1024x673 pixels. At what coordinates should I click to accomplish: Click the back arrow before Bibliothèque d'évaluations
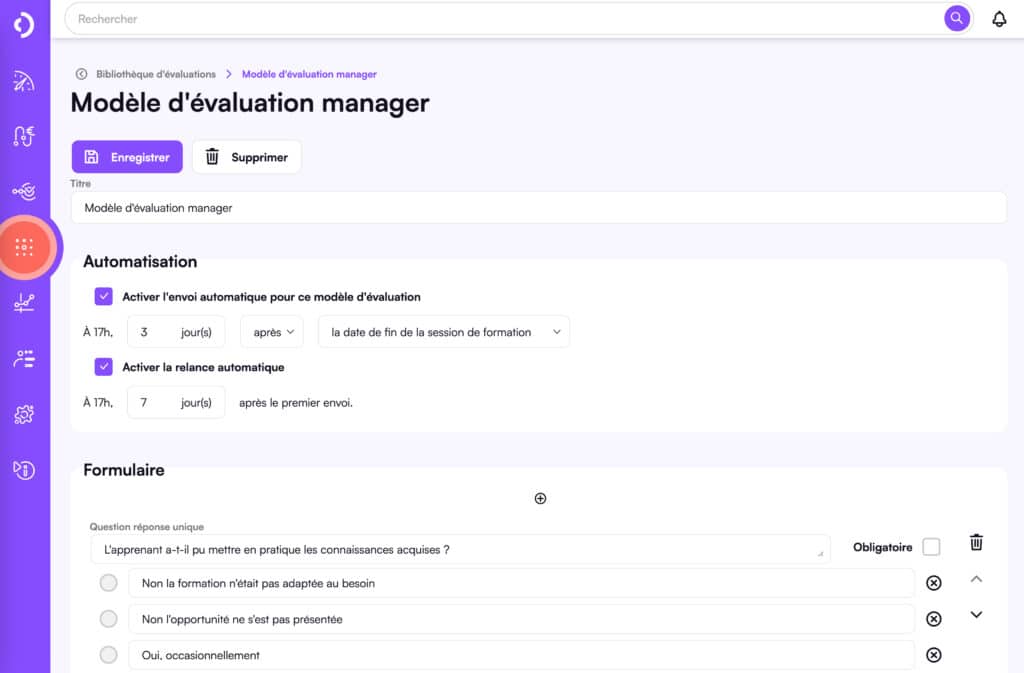click(81, 74)
